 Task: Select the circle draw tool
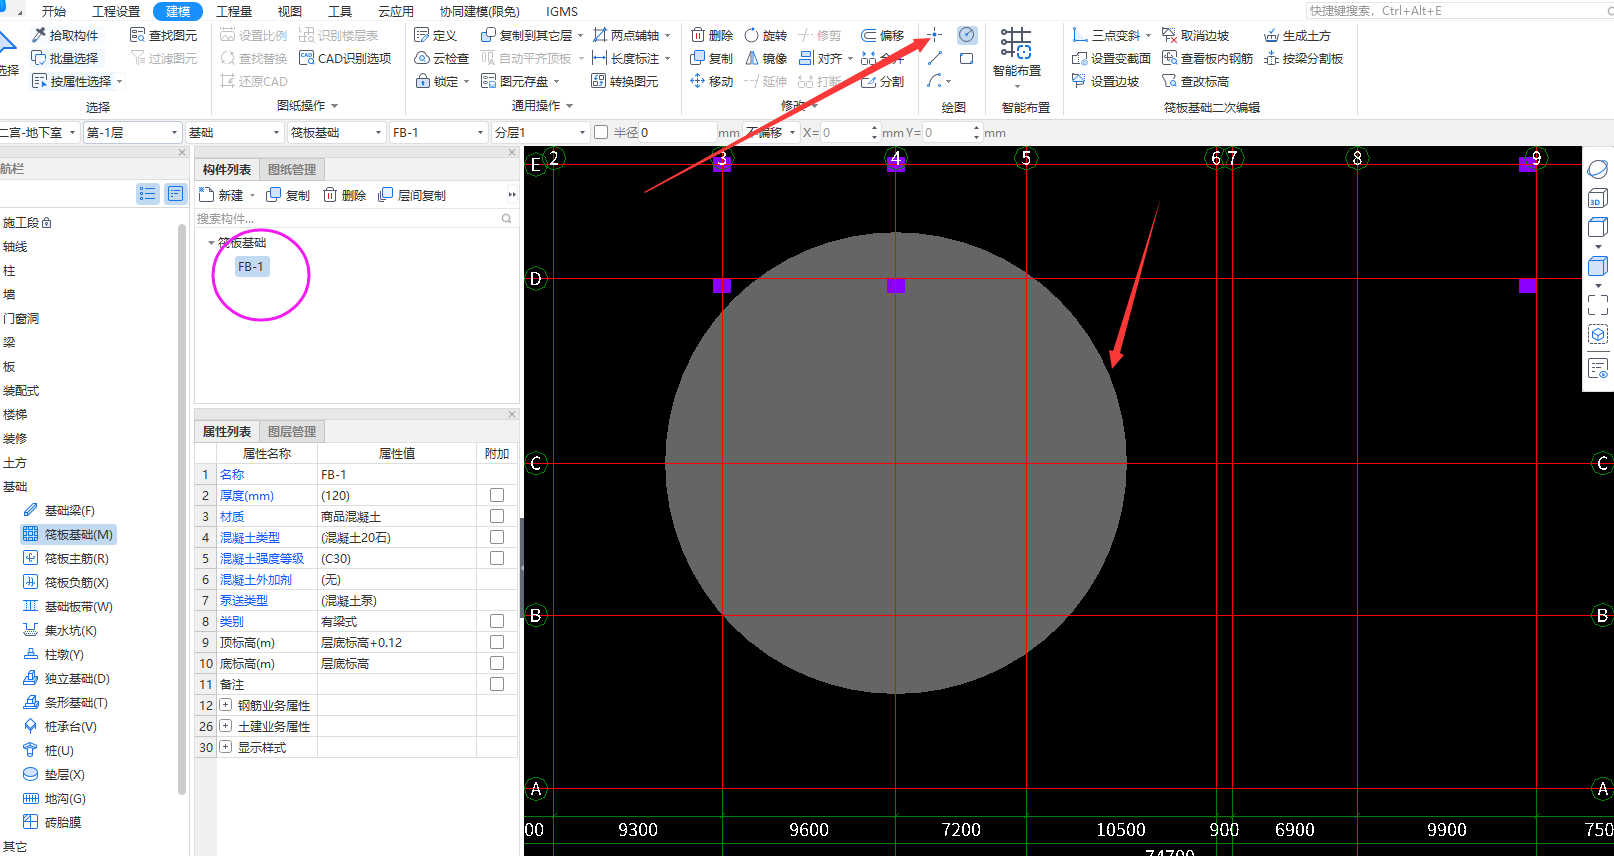967,35
